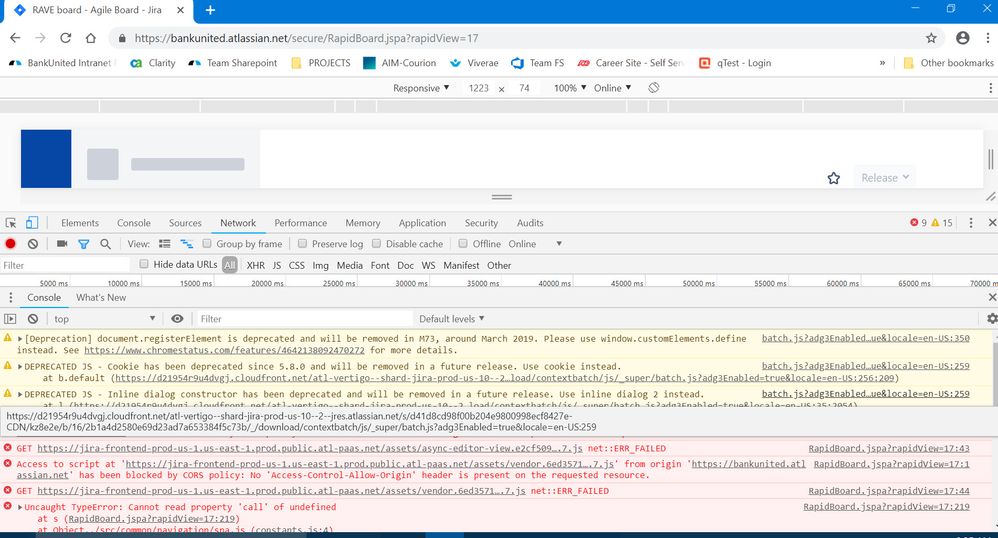
Task: Open the Default levels dropdown
Action: click(x=451, y=319)
